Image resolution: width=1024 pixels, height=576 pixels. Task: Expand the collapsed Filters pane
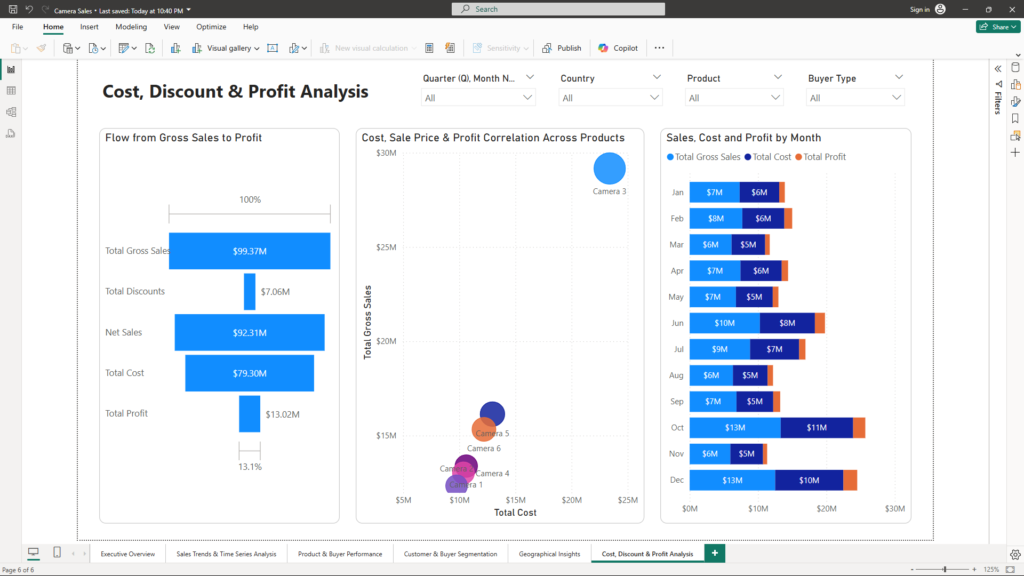[998, 68]
